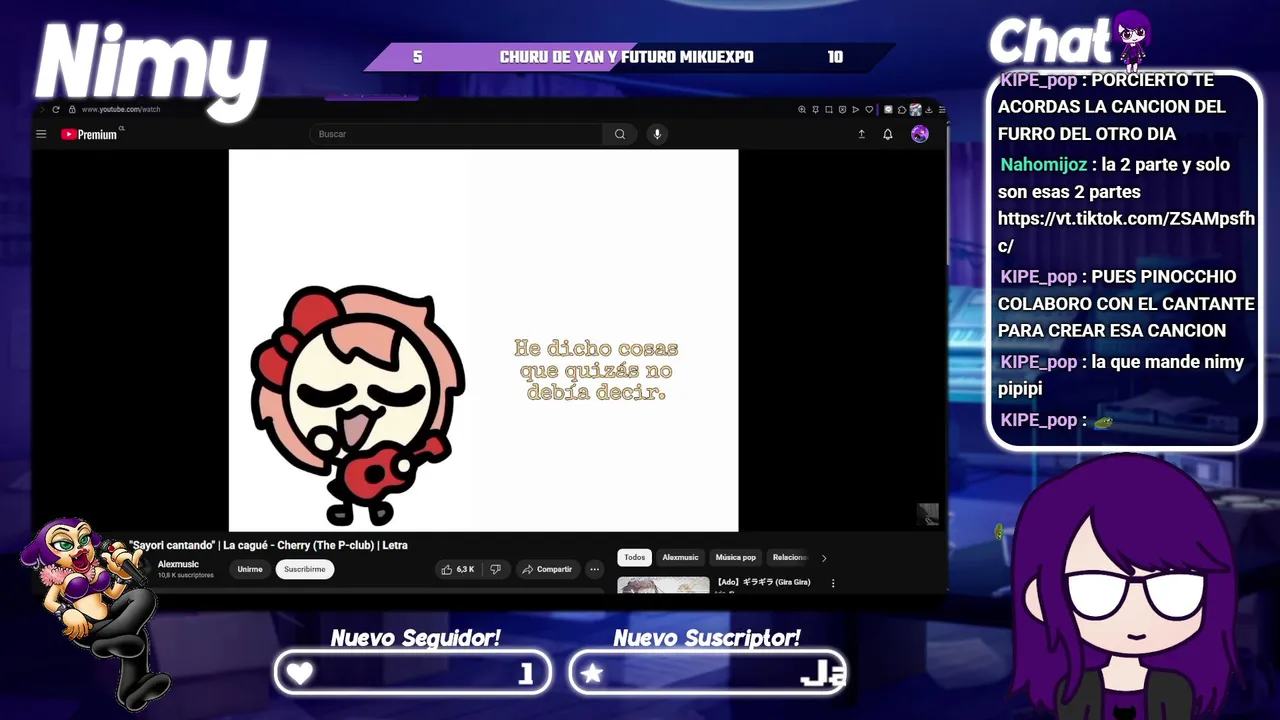
Task: Open the YouTube account avatar menu
Action: pyautogui.click(x=920, y=134)
